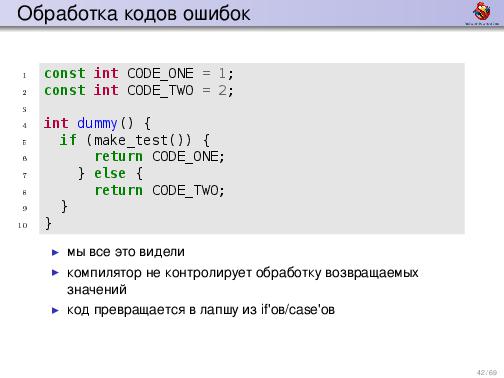Click the bullet arrow before 'компилятор'
Image resolution: width=504 pixels, height=378 pixels.
click(56, 273)
